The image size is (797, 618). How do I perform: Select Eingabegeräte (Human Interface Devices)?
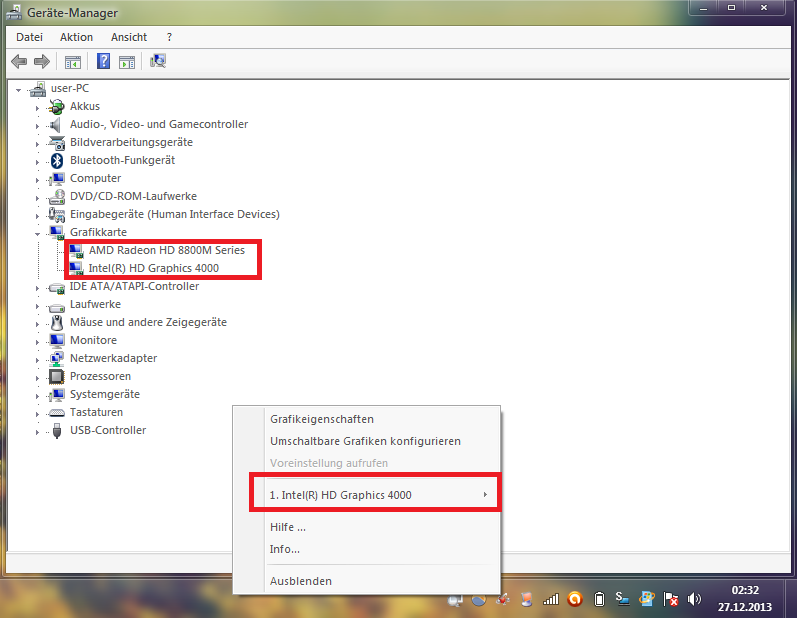(175, 214)
